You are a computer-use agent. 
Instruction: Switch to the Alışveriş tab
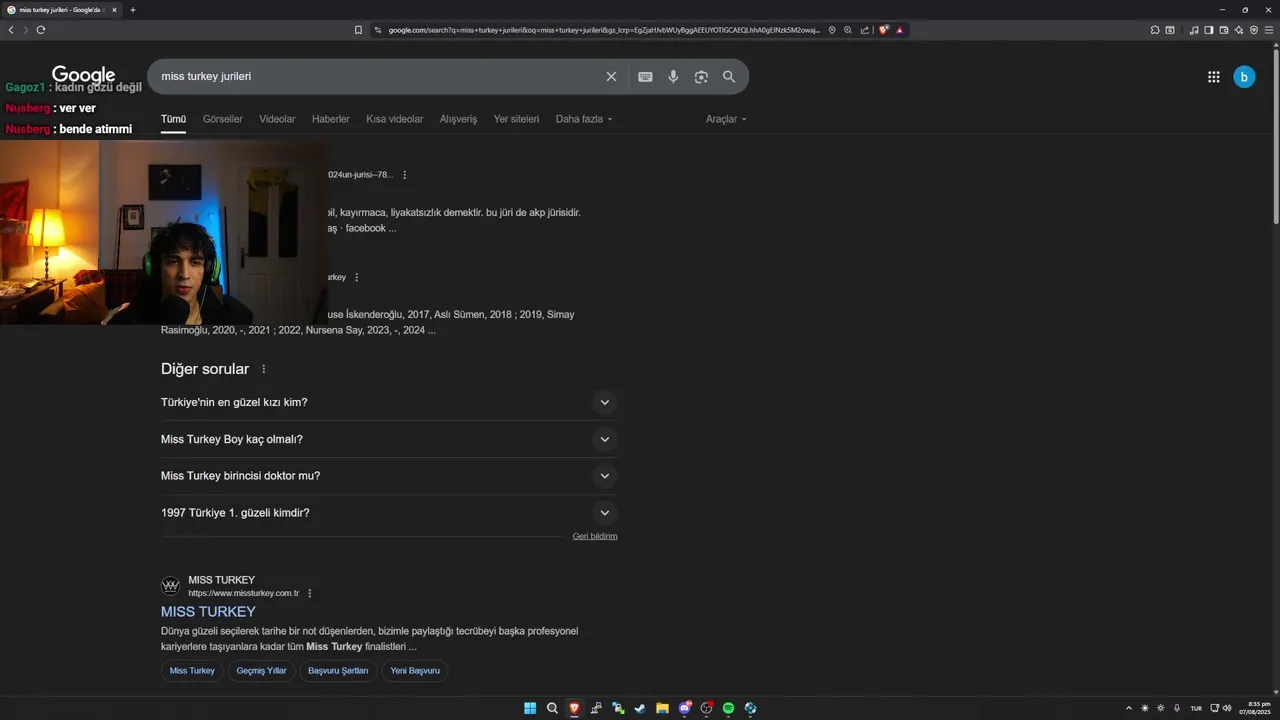pos(458,119)
